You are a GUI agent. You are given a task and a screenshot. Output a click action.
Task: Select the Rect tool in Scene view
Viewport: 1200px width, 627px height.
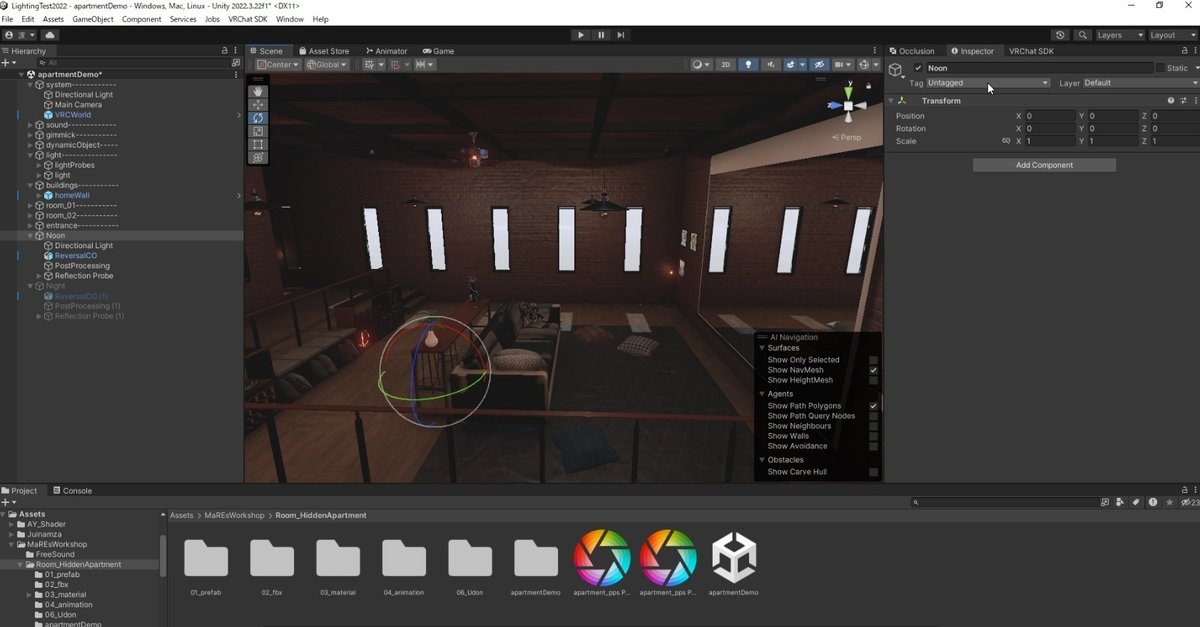pyautogui.click(x=258, y=144)
